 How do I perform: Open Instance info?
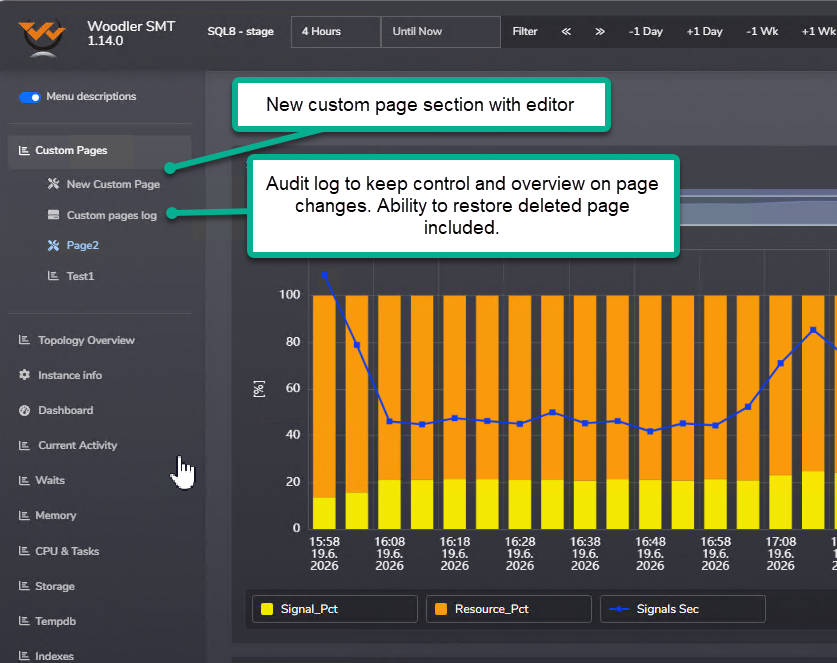(70, 375)
